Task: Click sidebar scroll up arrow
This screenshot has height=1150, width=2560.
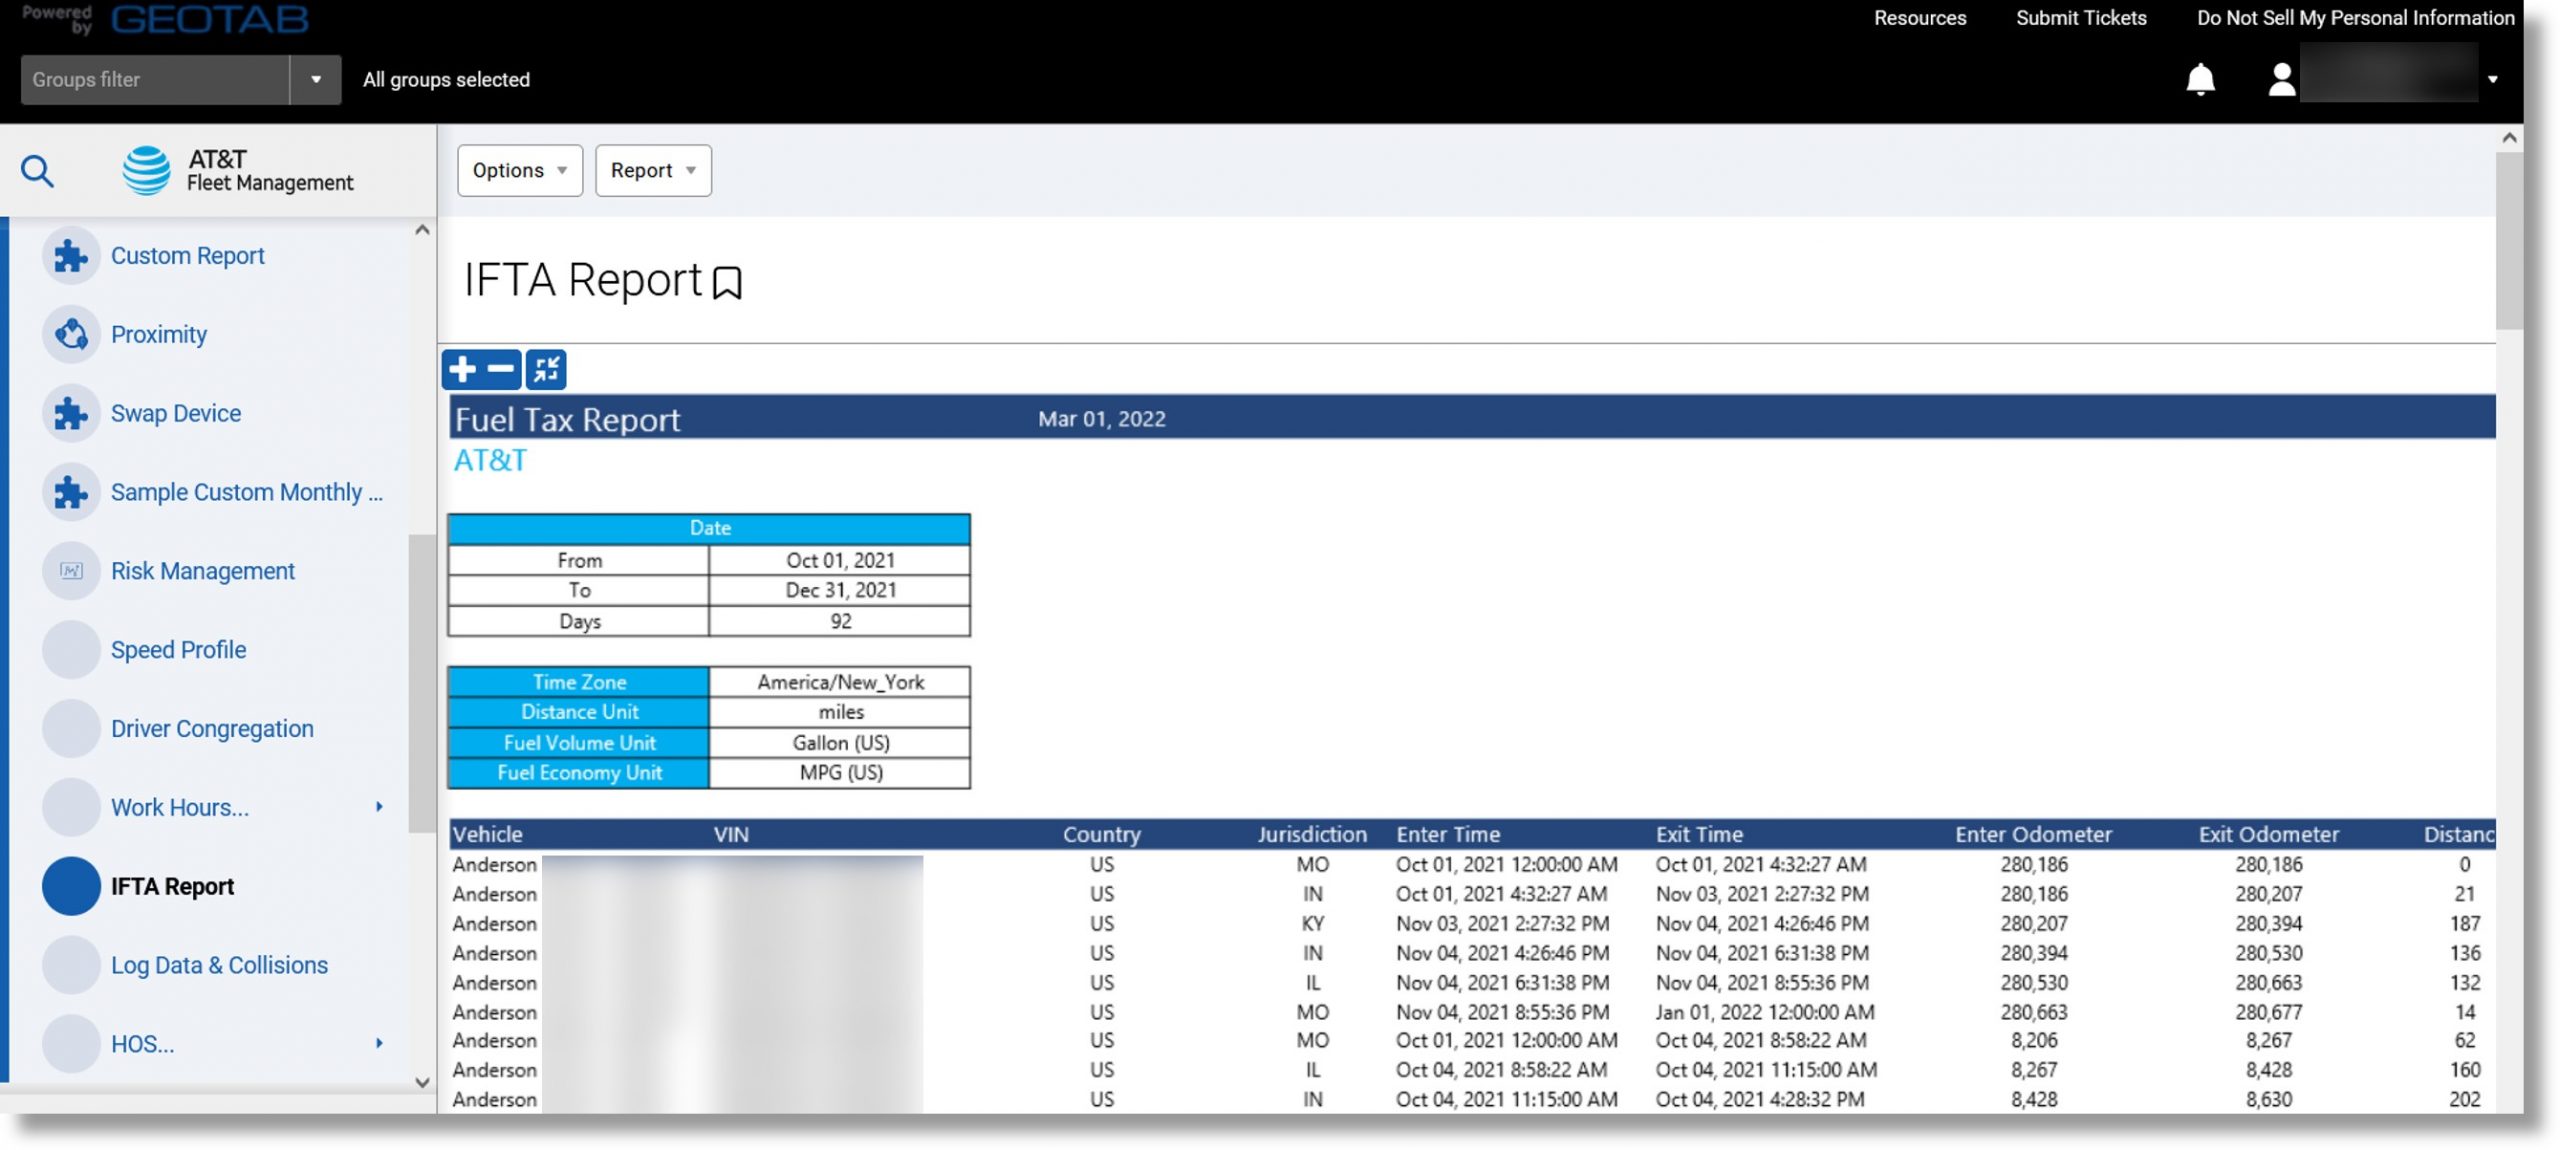Action: click(x=422, y=230)
